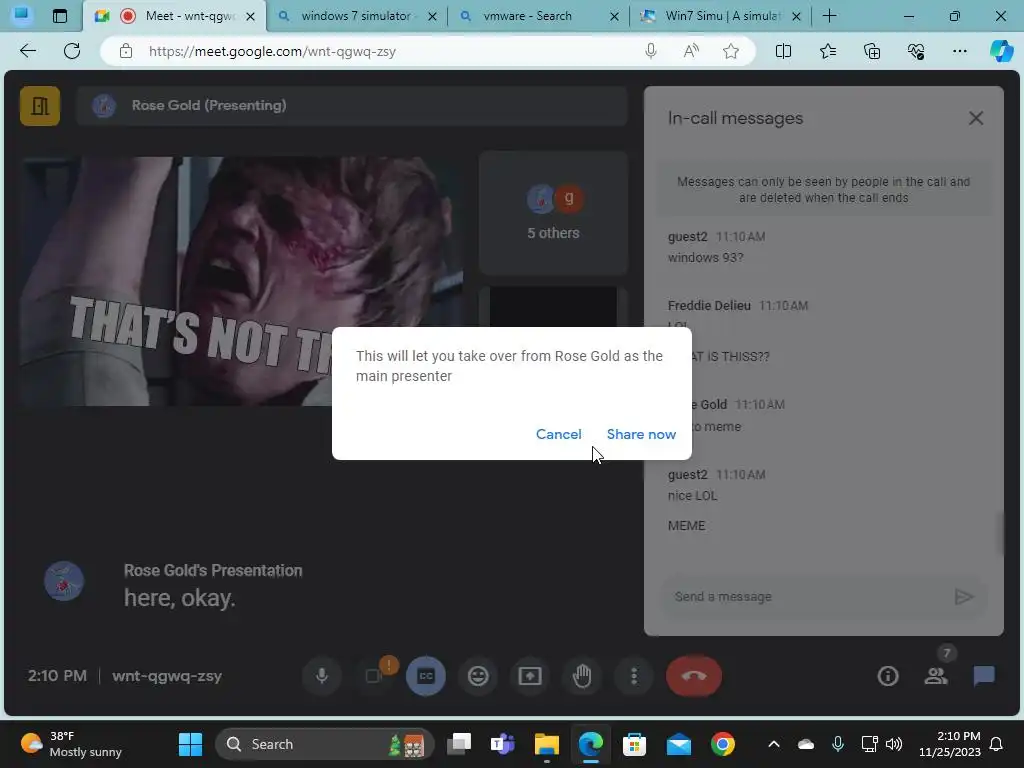Open Google Chrome from taskbar

[722, 744]
